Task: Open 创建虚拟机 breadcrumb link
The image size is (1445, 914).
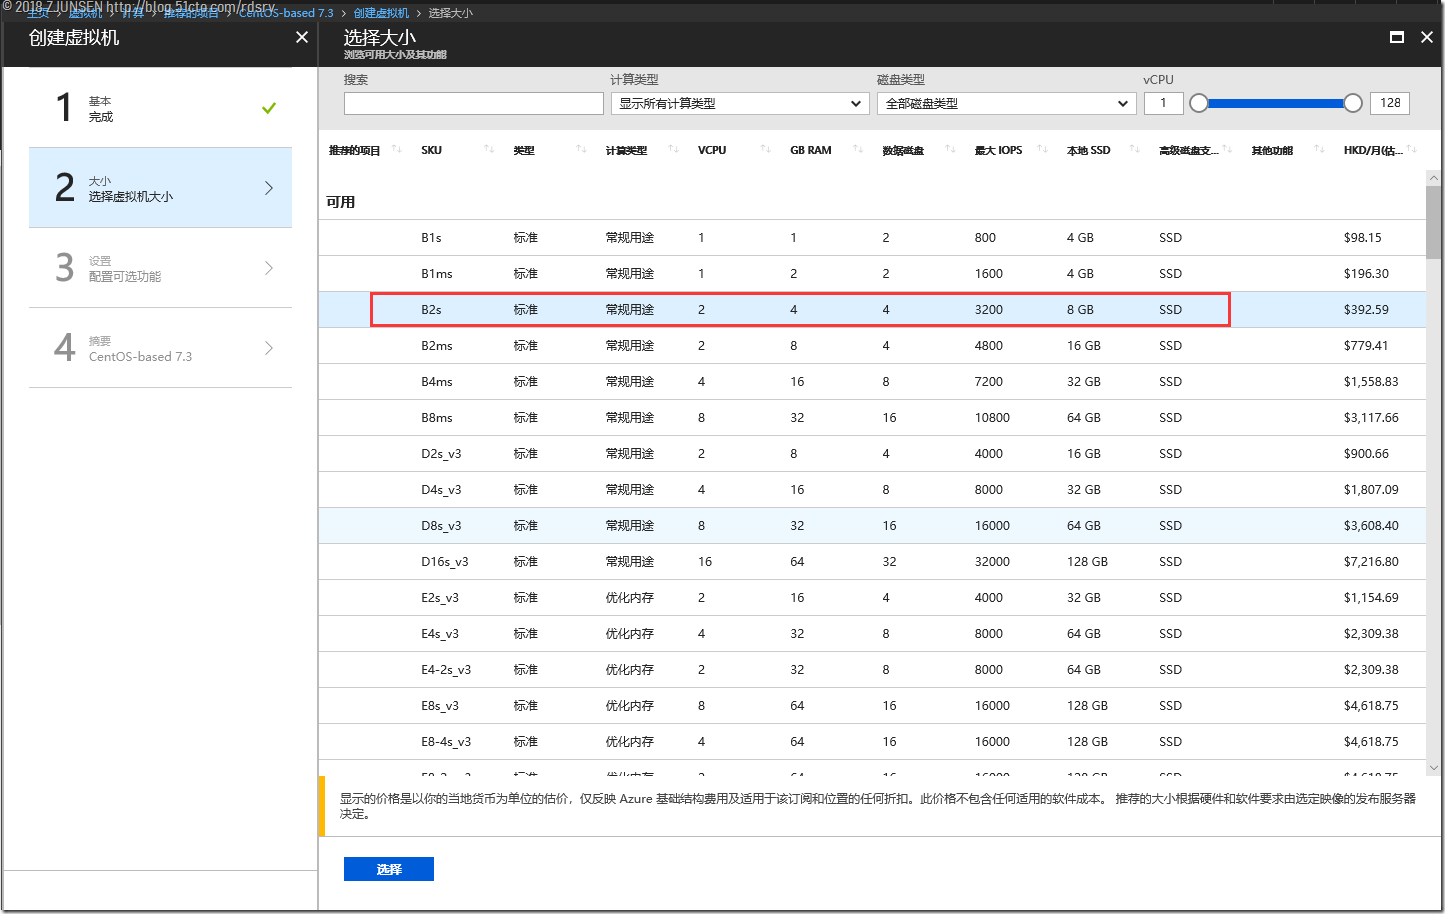Action: point(381,13)
